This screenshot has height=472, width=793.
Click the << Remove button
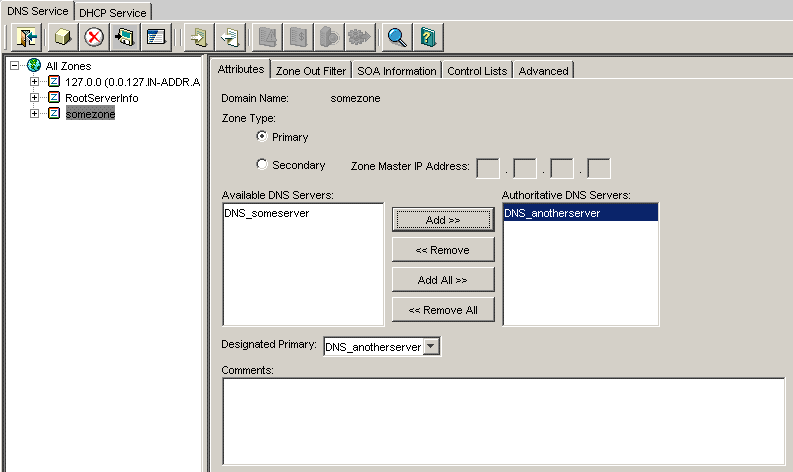pos(443,250)
